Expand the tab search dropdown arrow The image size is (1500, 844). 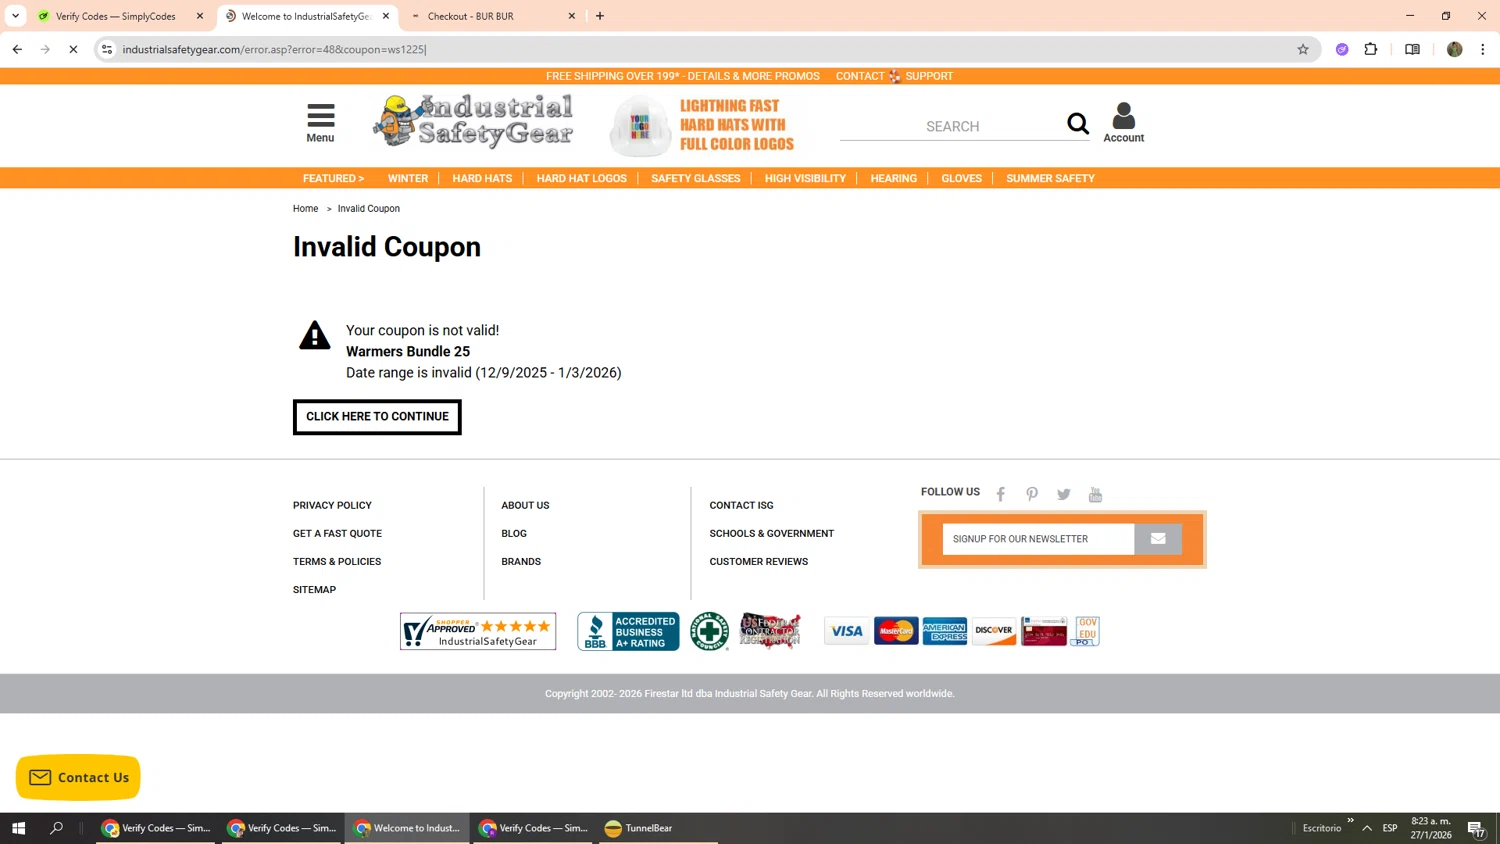tap(15, 16)
